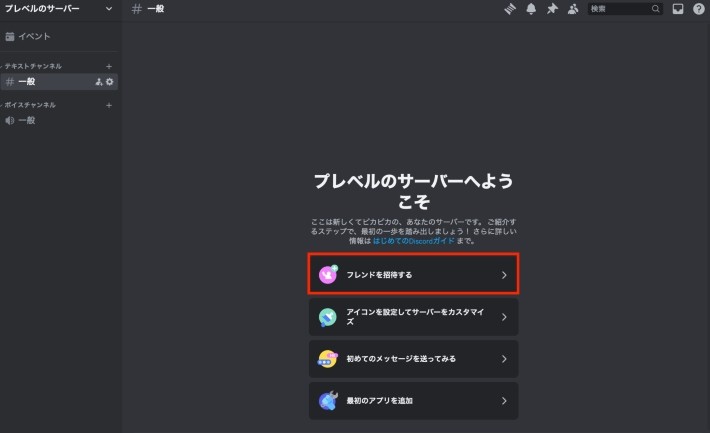Click アイコンを設定してサーバーをカスタマイズ card
The image size is (710, 433).
[413, 317]
